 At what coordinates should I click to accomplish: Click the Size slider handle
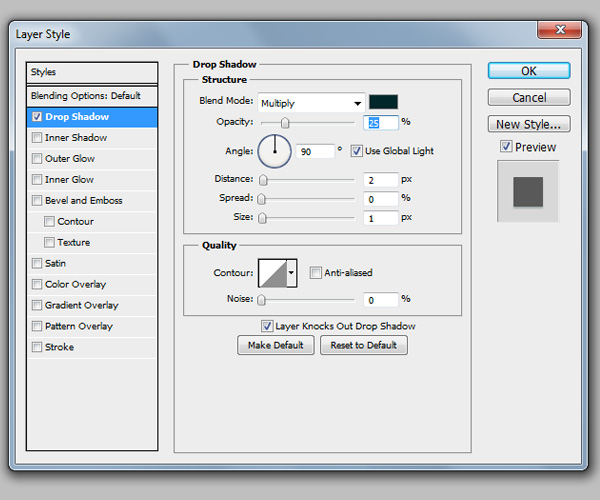pyautogui.click(x=262, y=218)
